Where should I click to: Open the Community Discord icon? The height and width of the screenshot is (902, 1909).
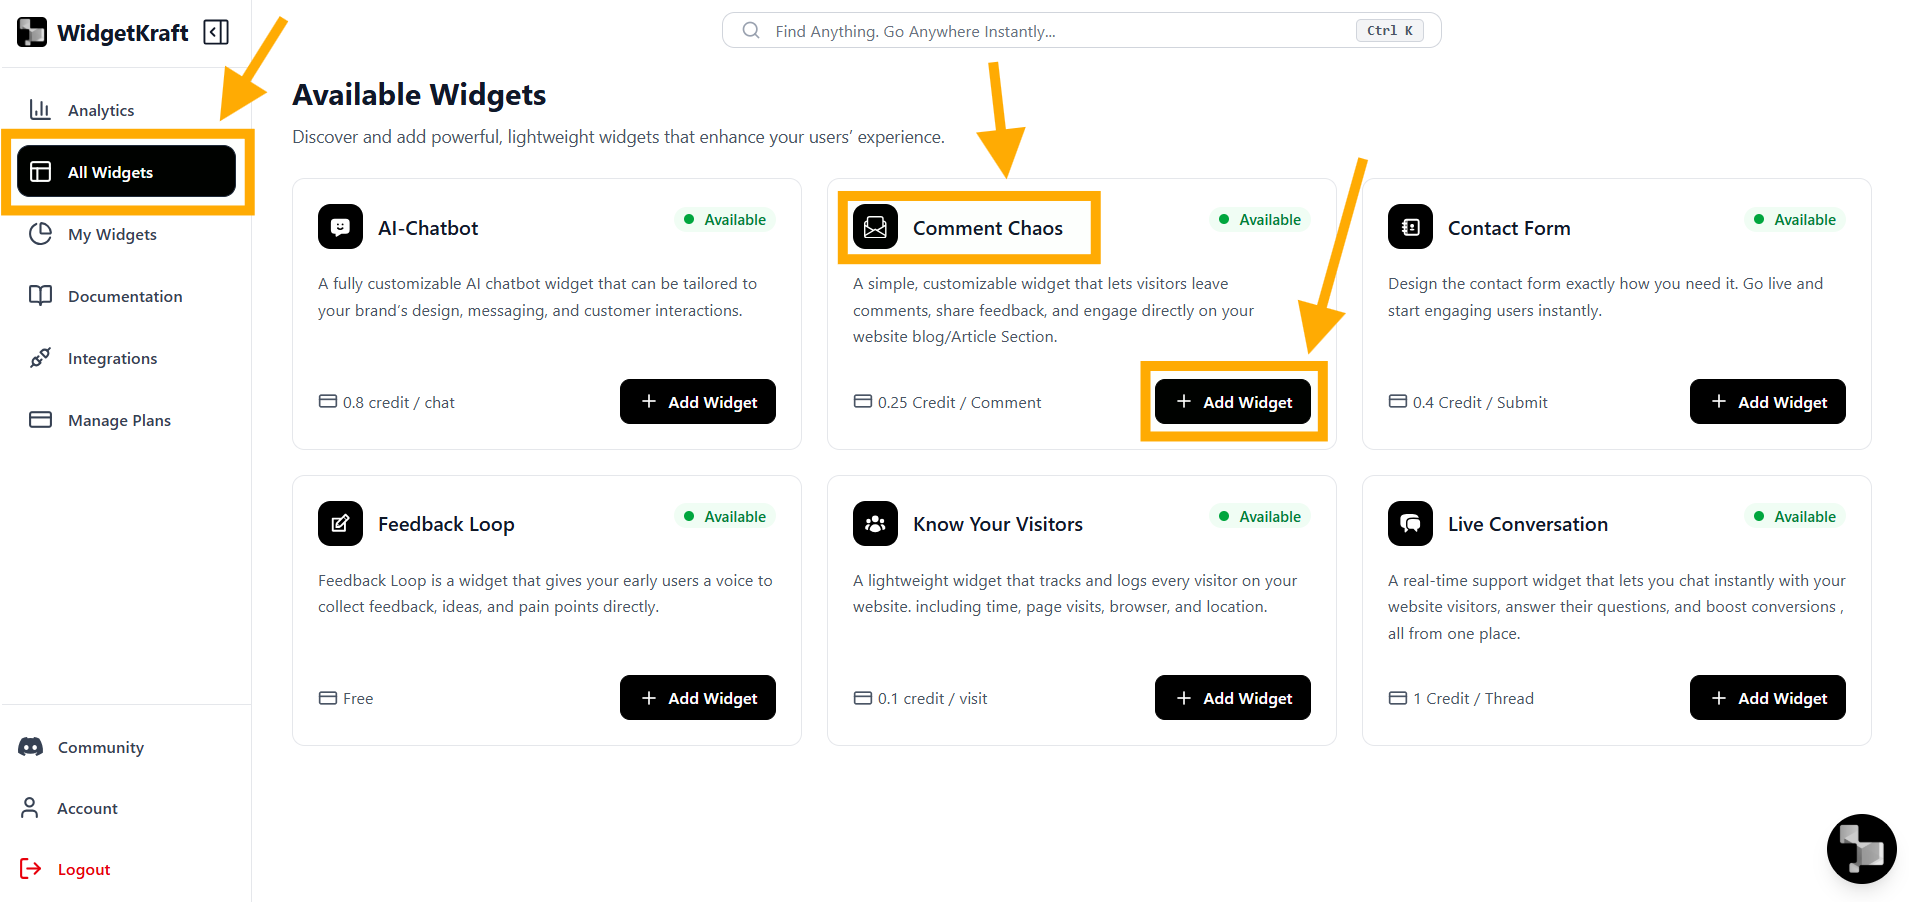click(x=31, y=747)
